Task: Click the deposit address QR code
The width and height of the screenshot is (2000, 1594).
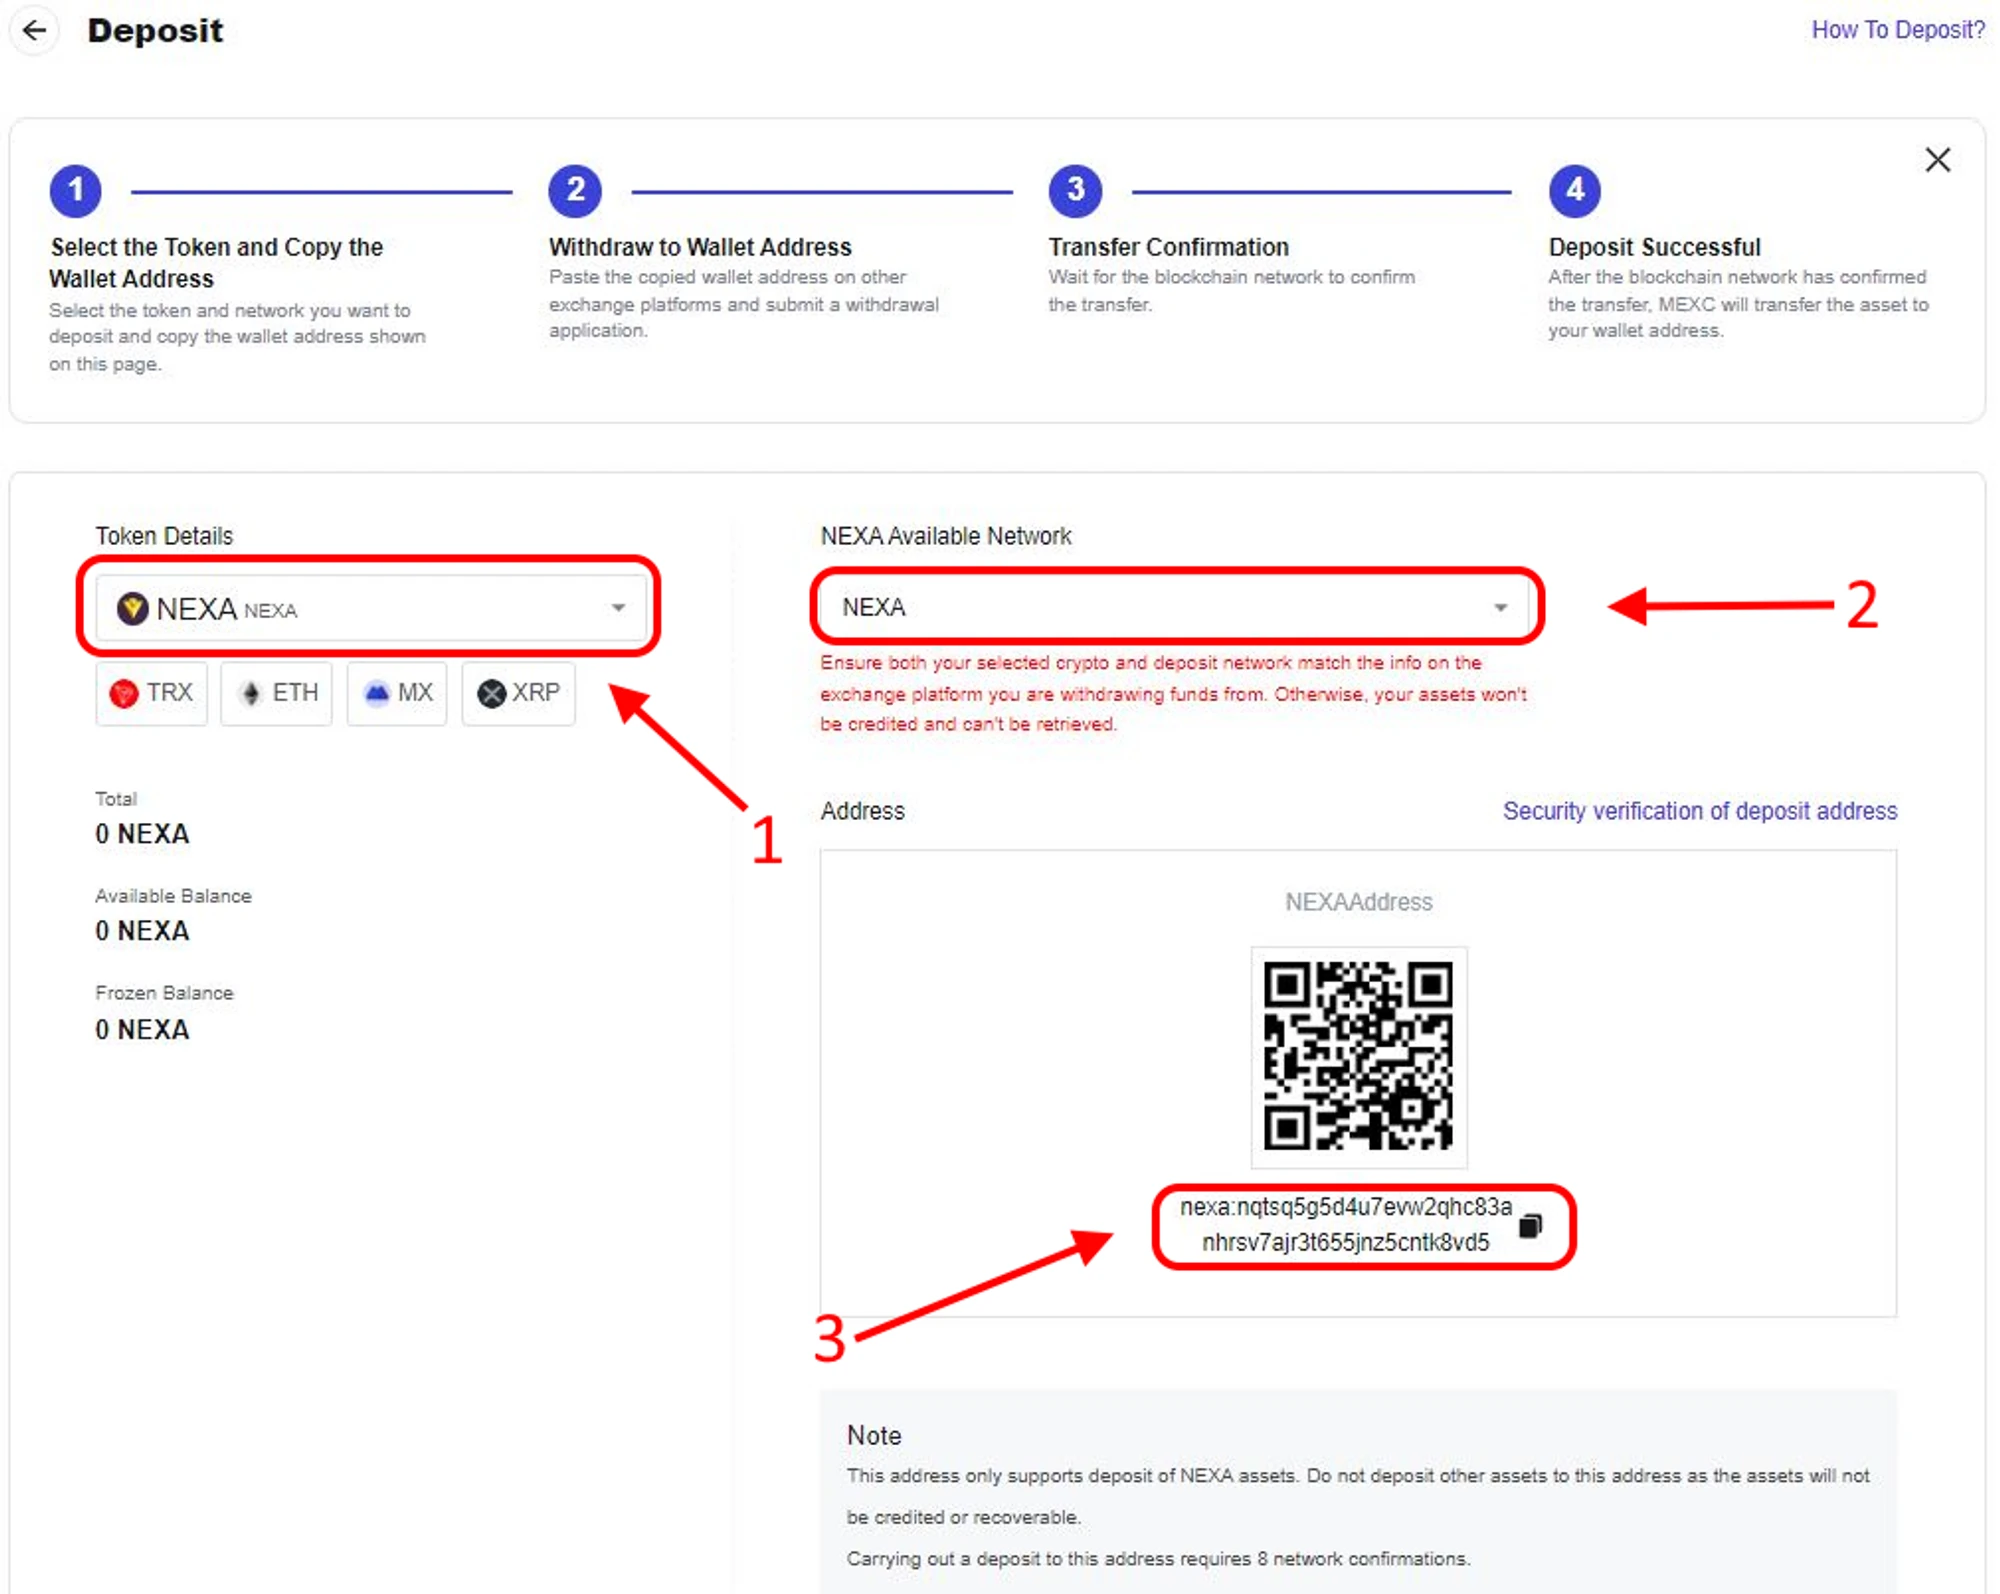Action: pyautogui.click(x=1358, y=1056)
